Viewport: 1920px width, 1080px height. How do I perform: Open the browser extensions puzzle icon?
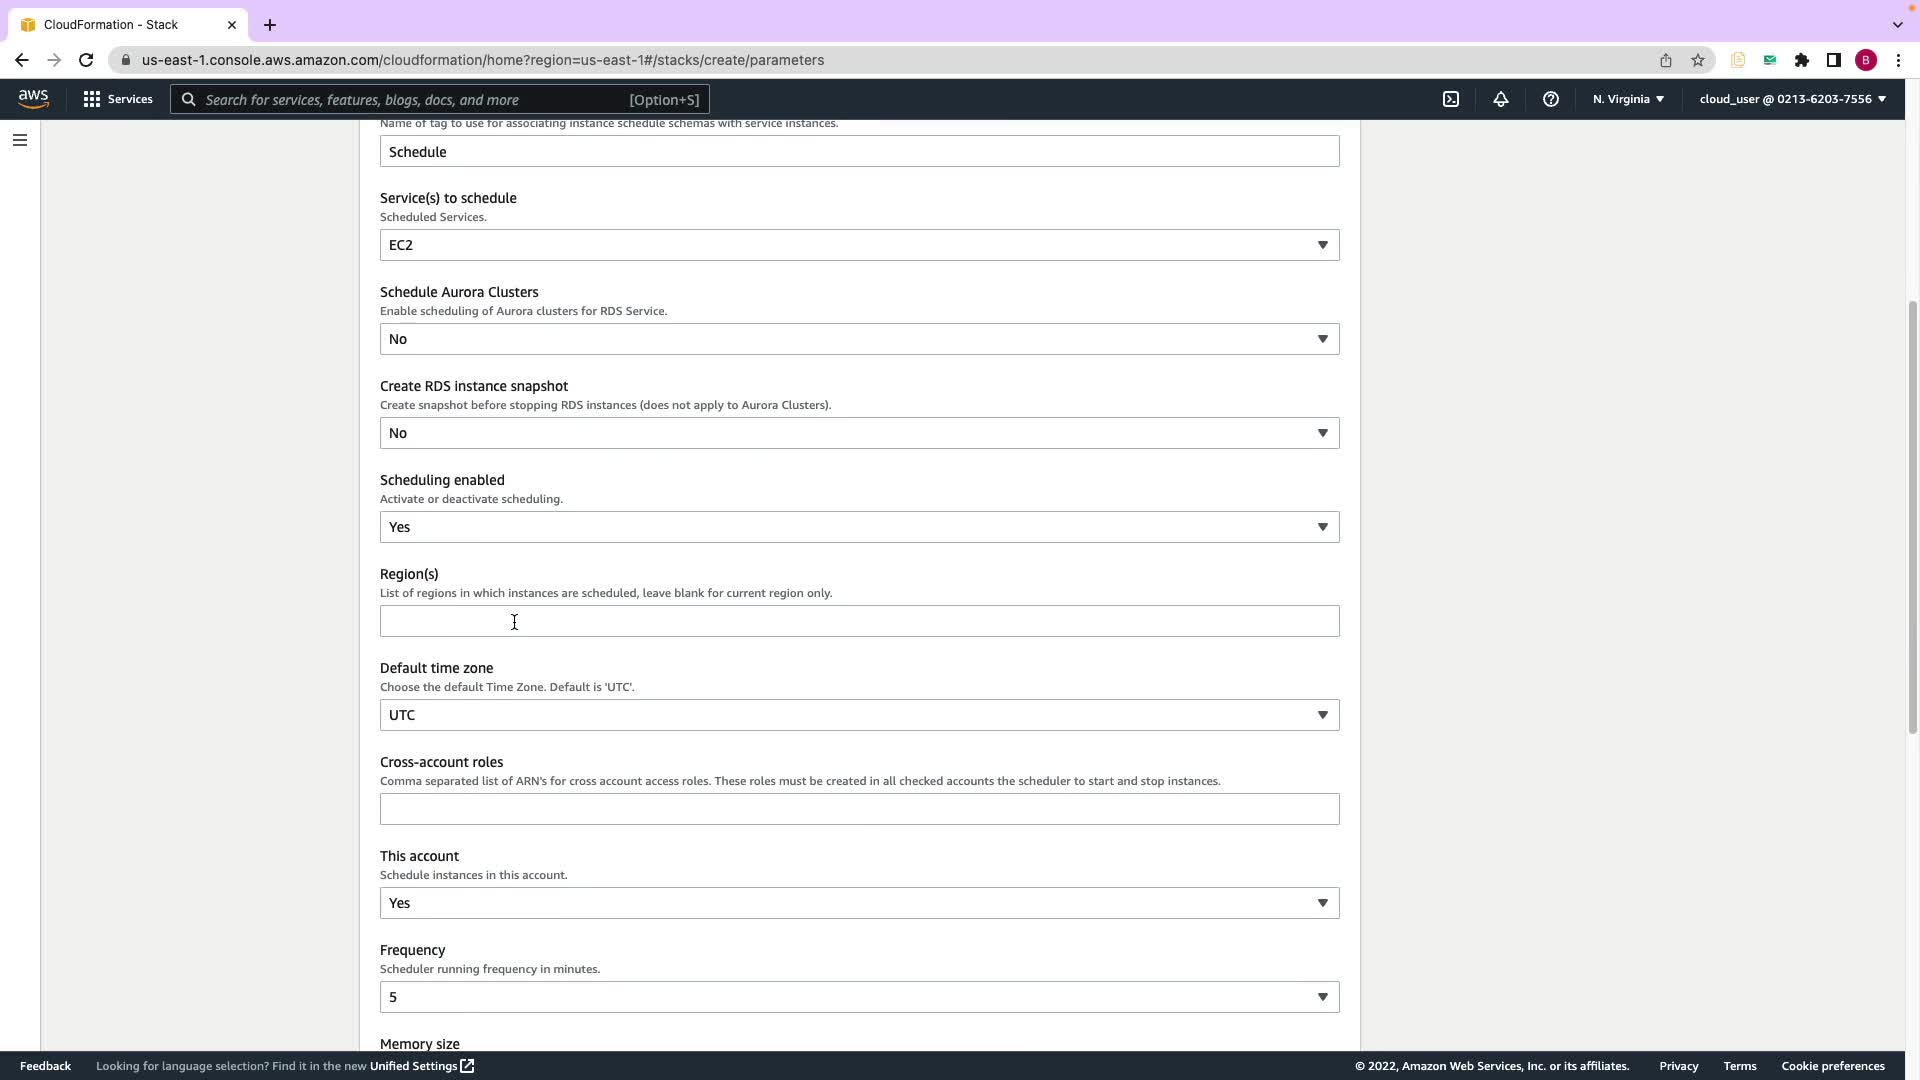[x=1801, y=60]
